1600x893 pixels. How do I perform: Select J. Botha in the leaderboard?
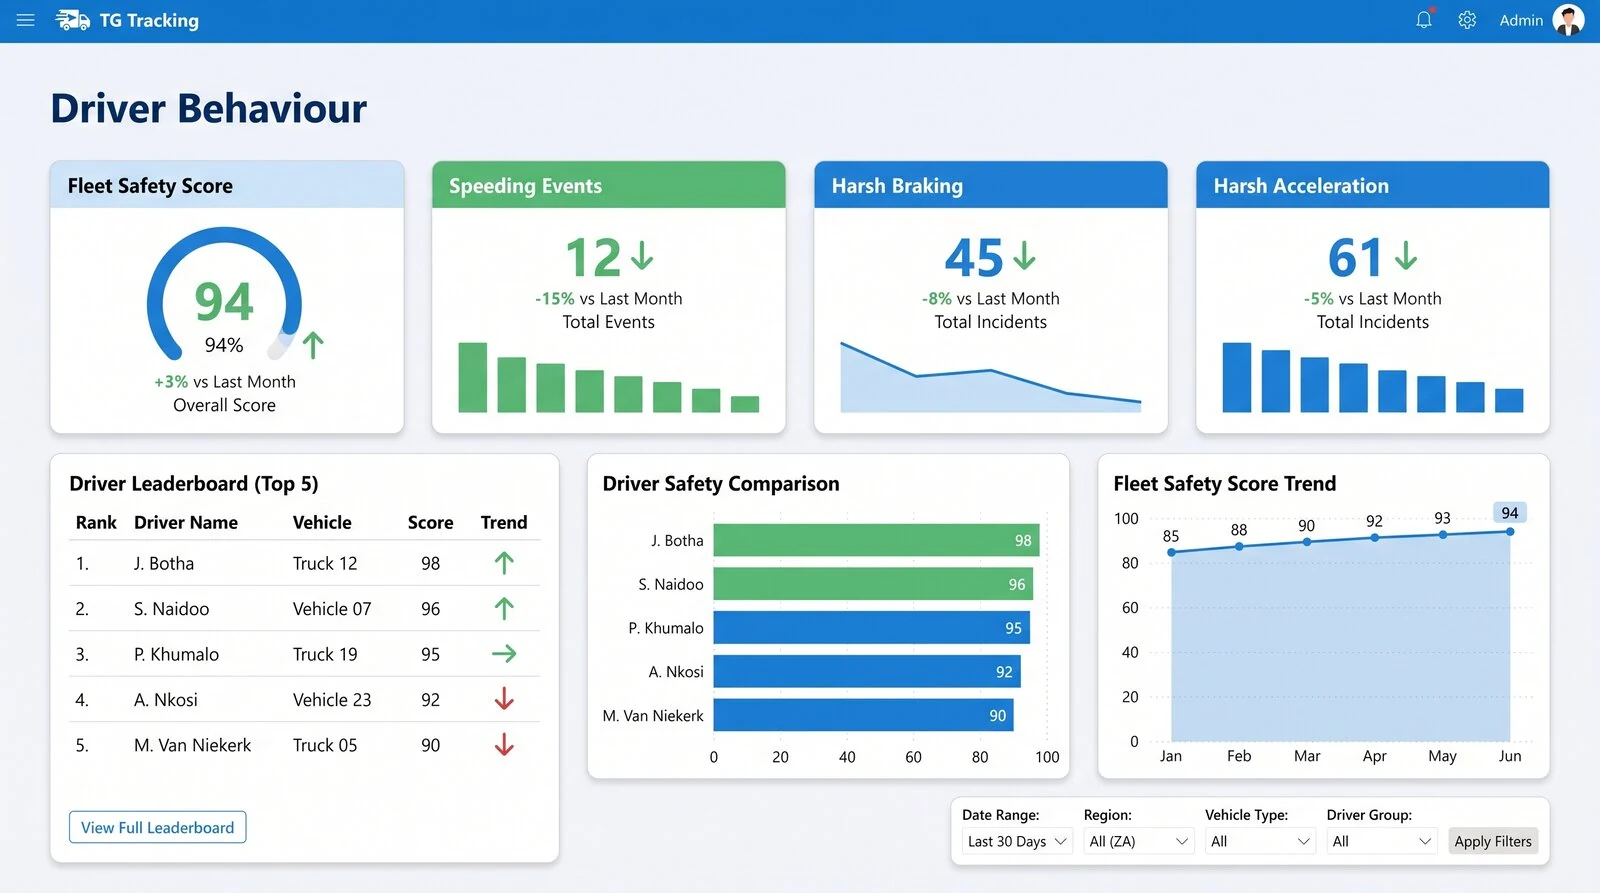click(164, 563)
